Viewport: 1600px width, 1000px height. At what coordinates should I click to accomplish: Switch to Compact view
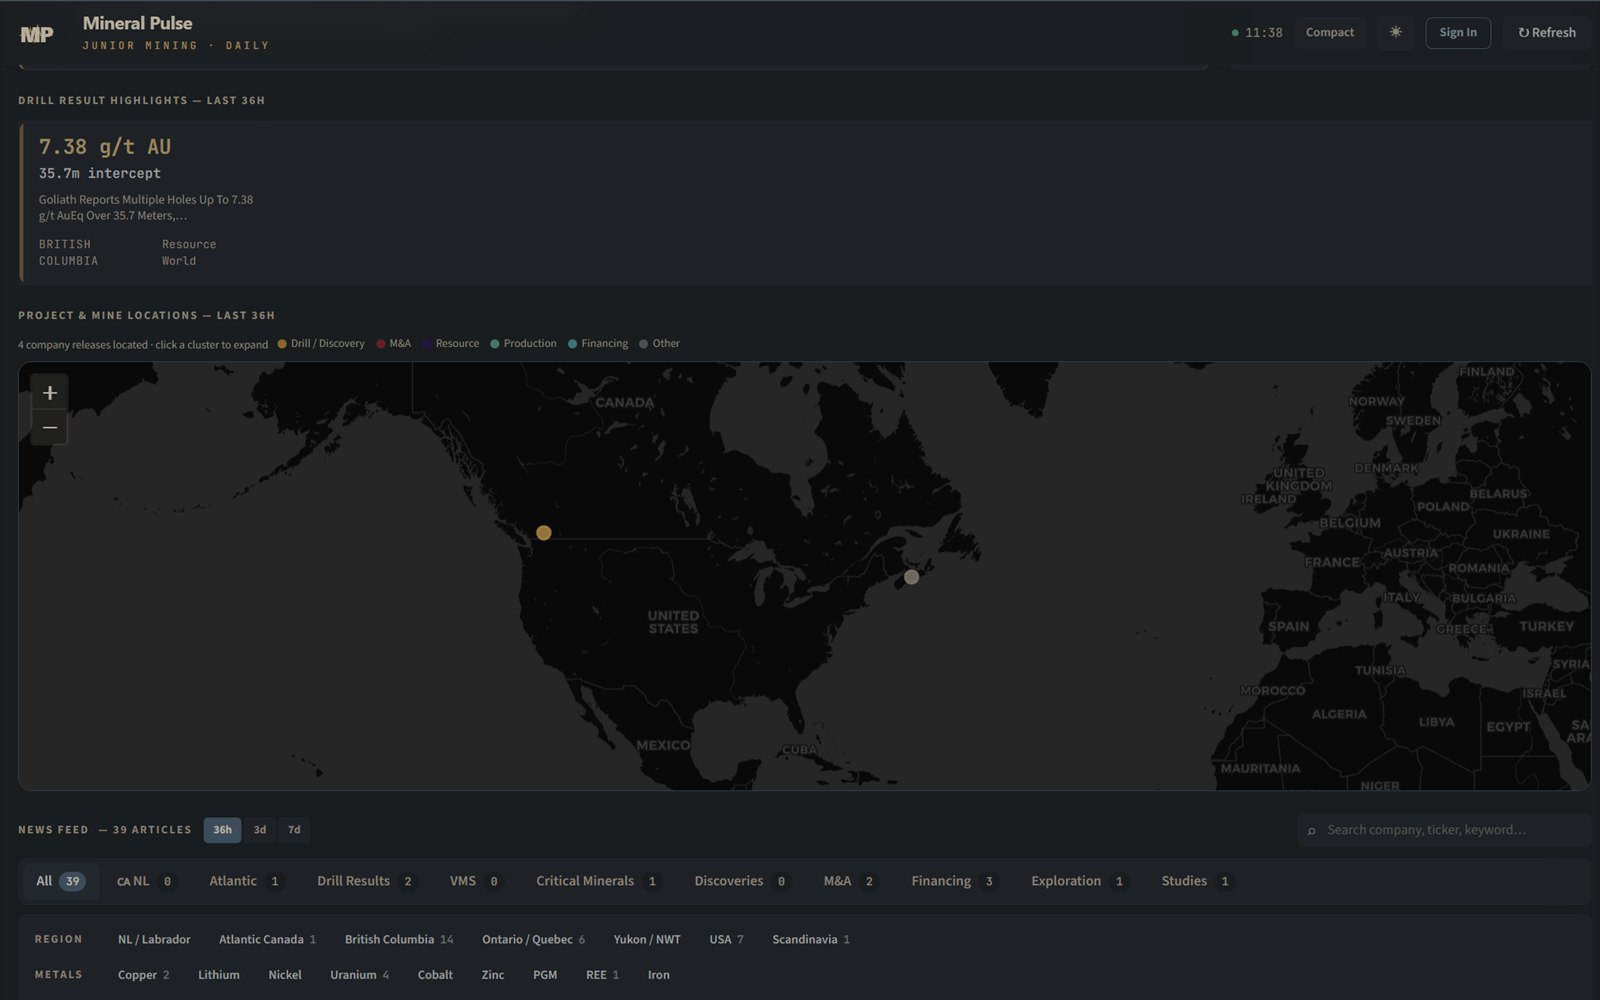(1330, 32)
